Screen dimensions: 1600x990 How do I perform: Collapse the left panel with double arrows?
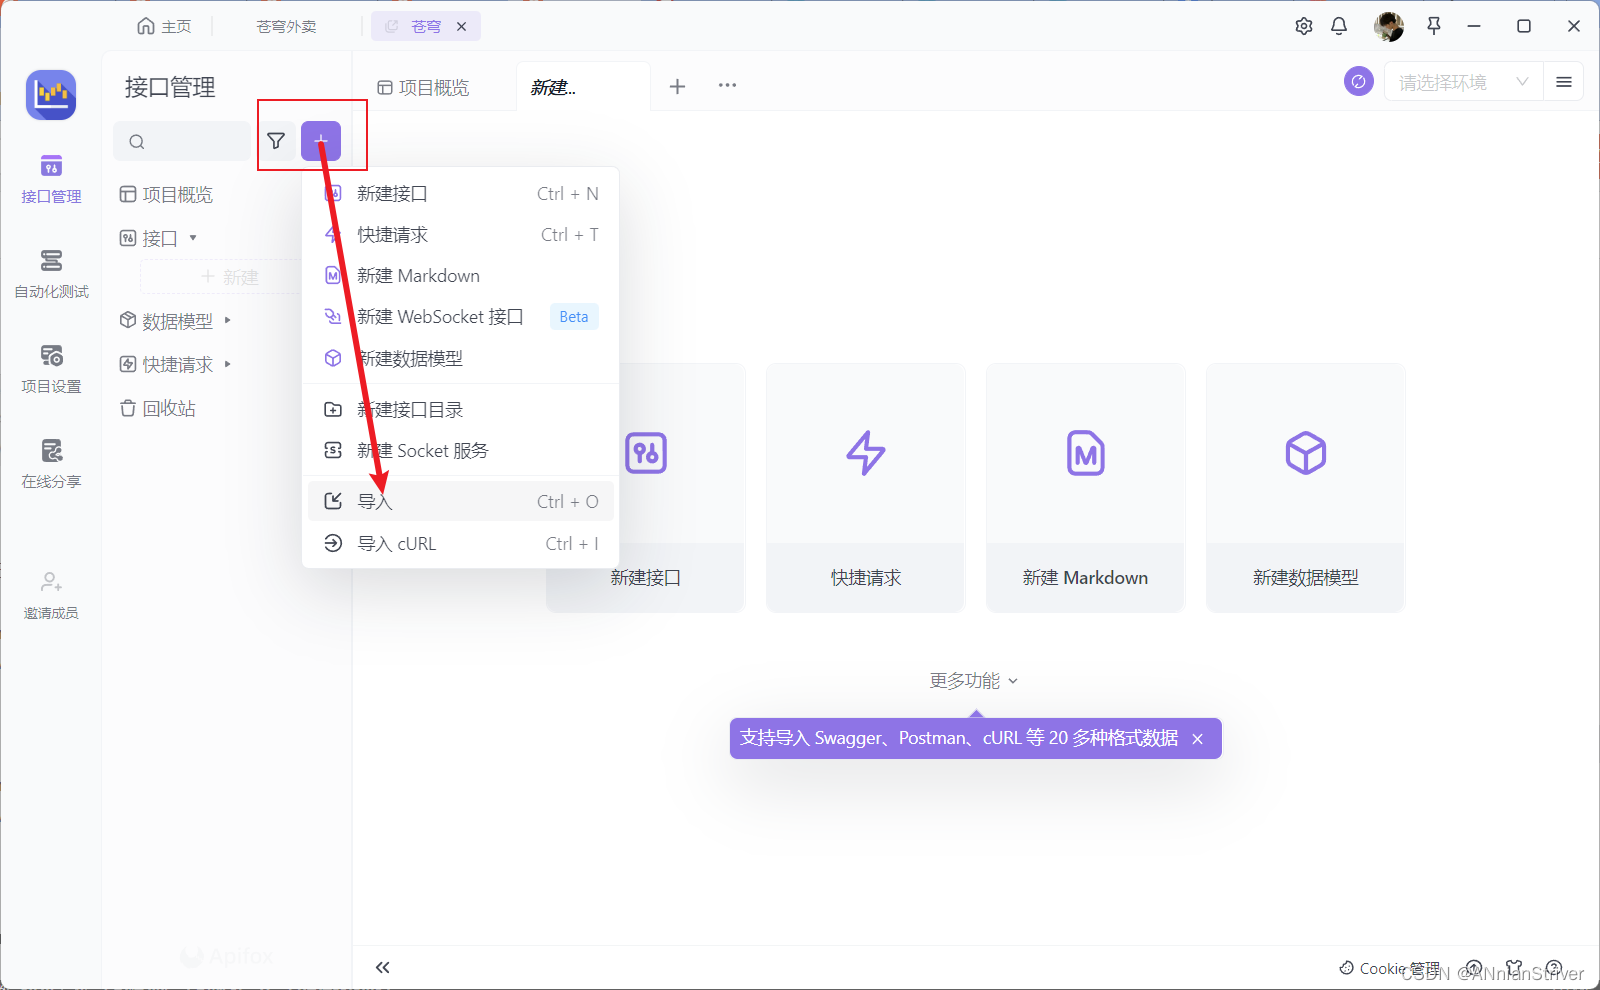[x=382, y=967]
